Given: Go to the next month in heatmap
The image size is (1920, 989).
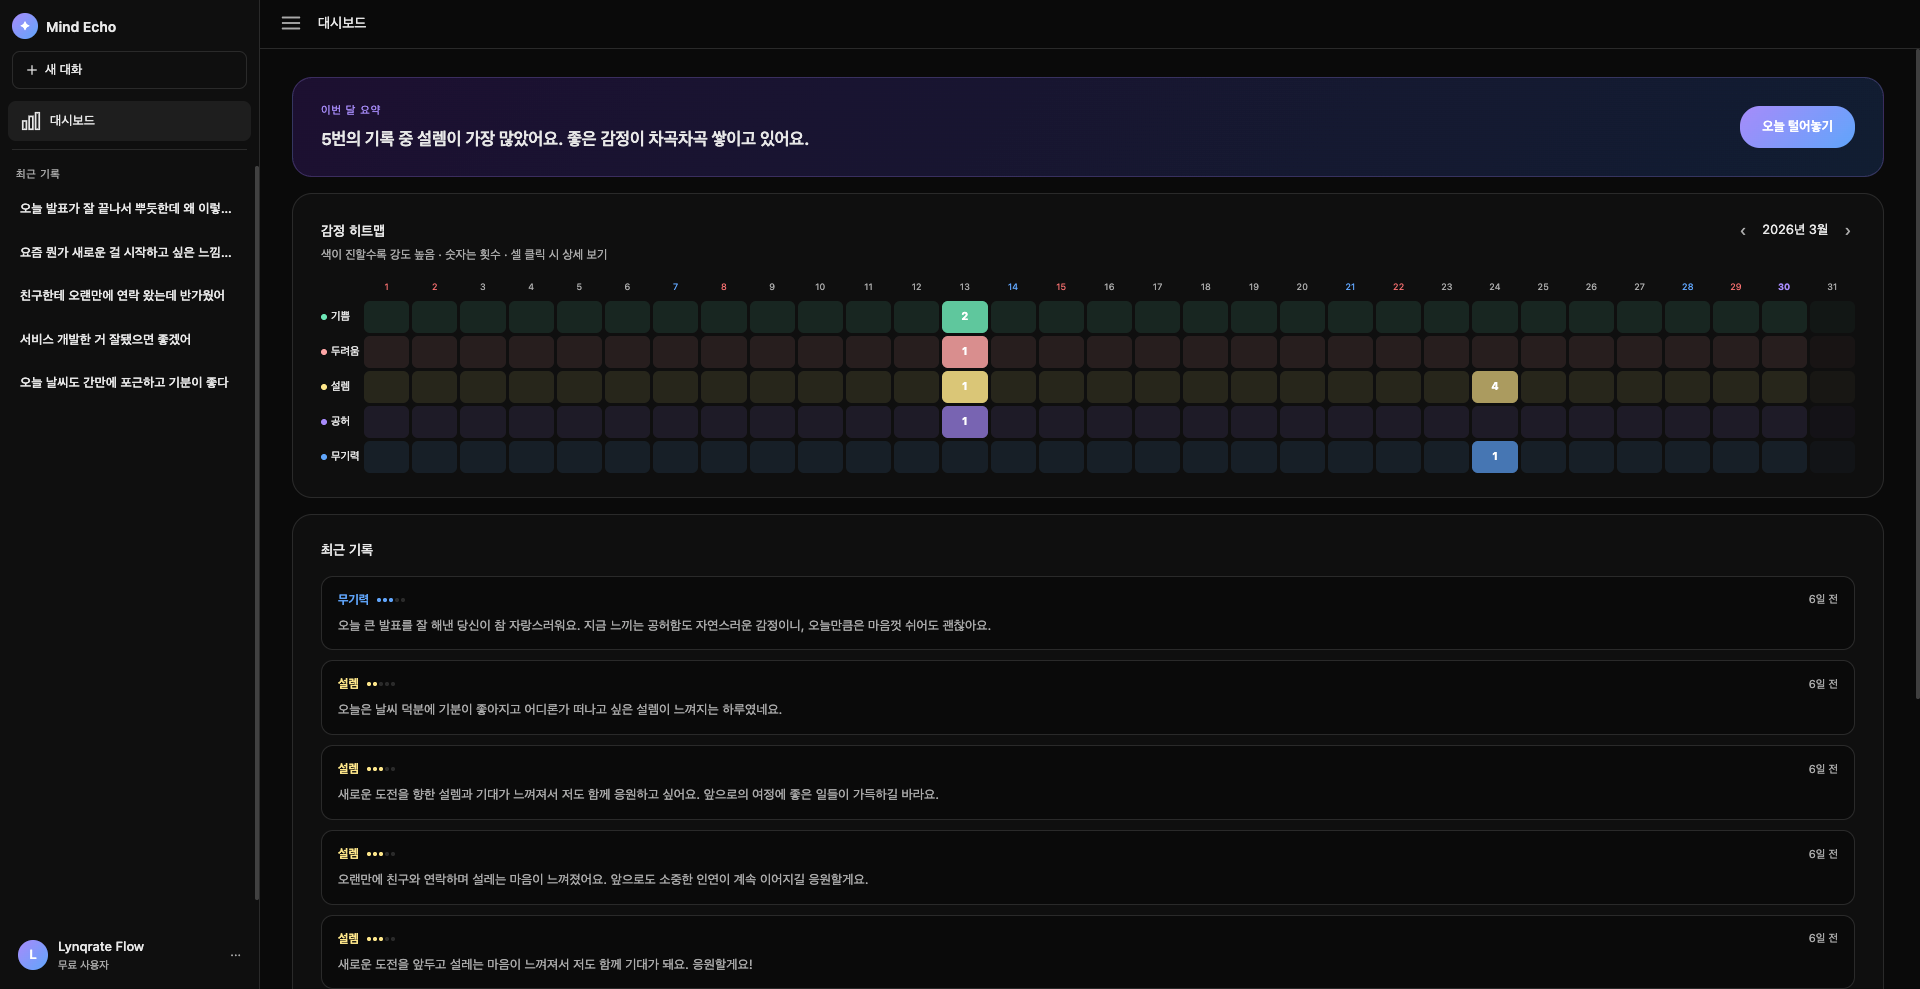Looking at the screenshot, I should [x=1847, y=231].
